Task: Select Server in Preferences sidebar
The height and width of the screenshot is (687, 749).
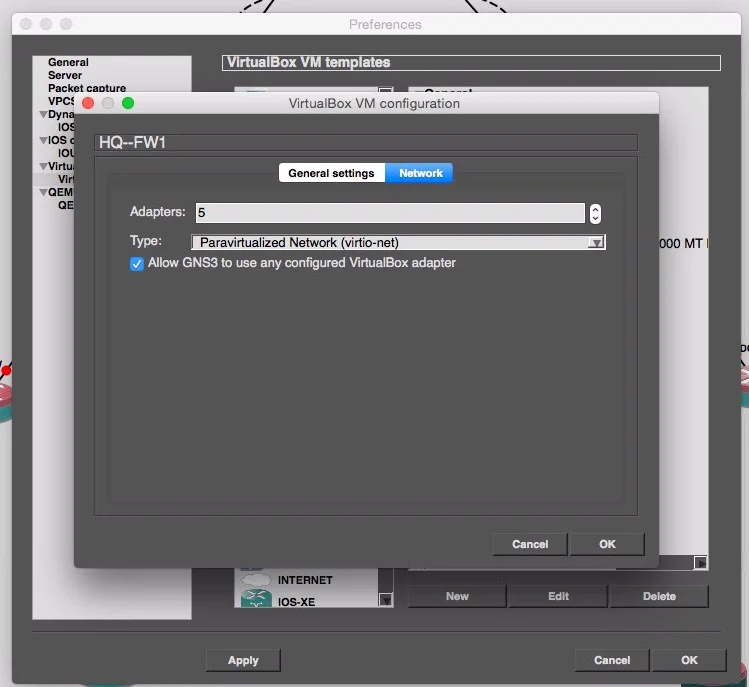Action: pos(65,75)
